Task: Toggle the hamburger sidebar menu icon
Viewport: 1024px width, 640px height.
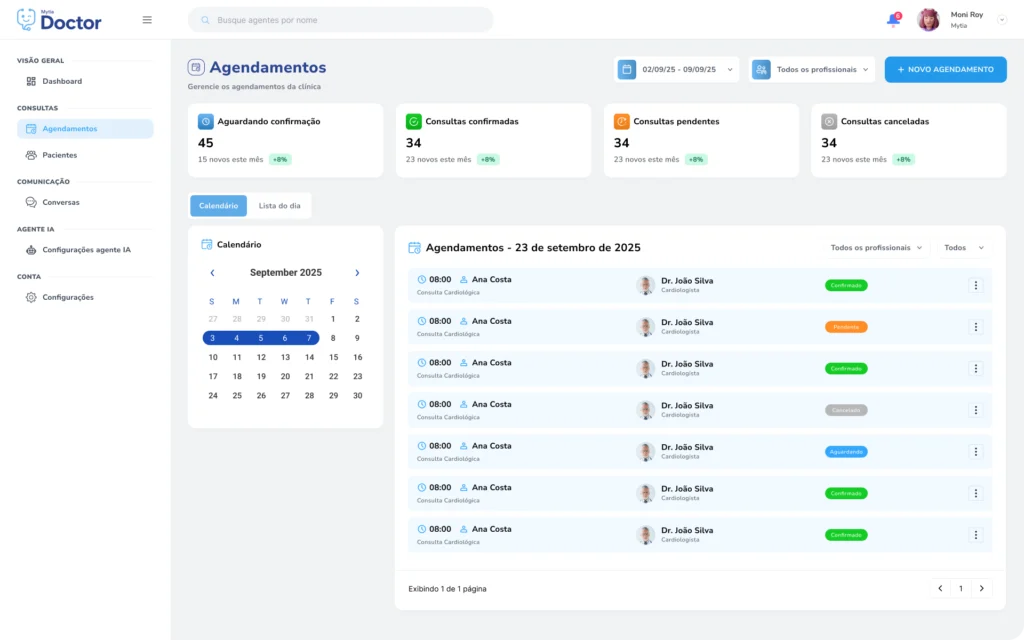Action: (147, 20)
